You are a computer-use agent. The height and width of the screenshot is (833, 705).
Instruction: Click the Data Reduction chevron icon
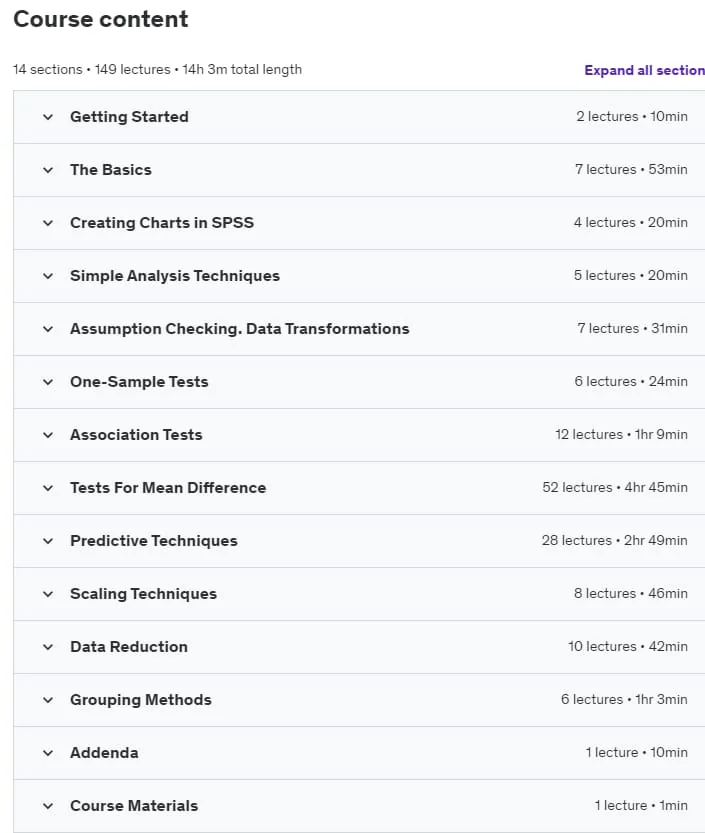pyautogui.click(x=48, y=647)
